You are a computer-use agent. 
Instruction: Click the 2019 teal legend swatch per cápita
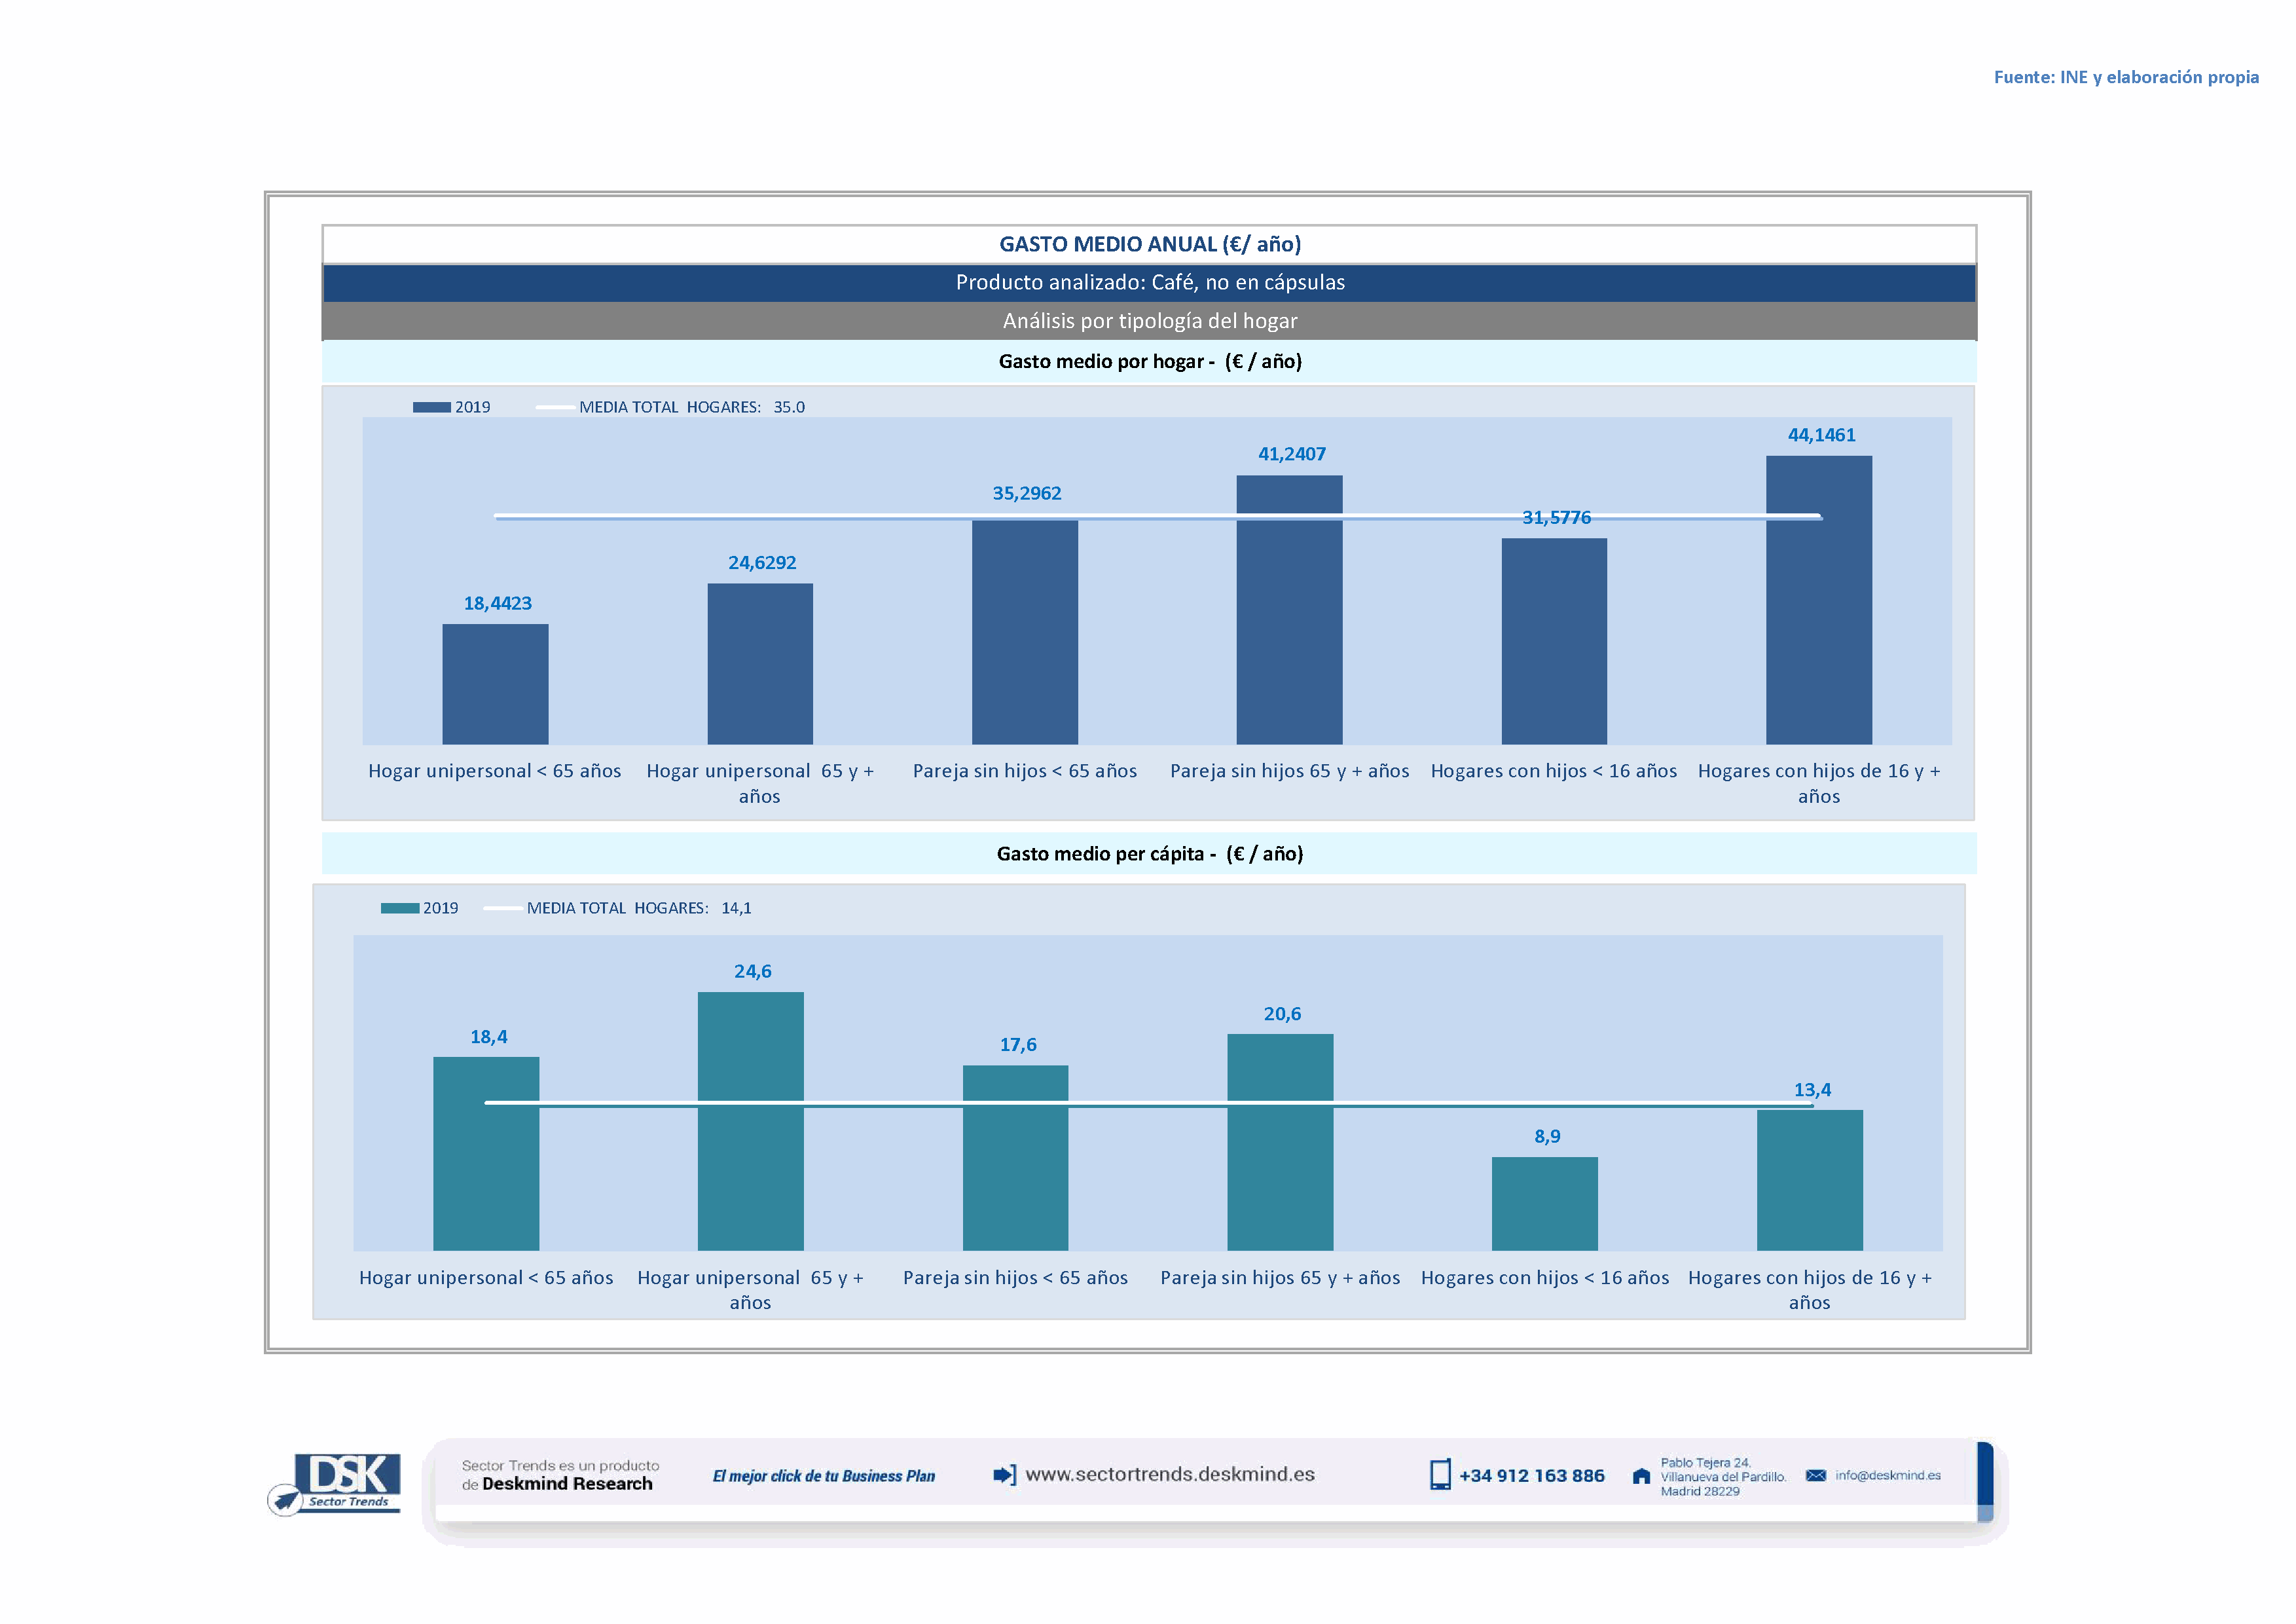click(399, 908)
